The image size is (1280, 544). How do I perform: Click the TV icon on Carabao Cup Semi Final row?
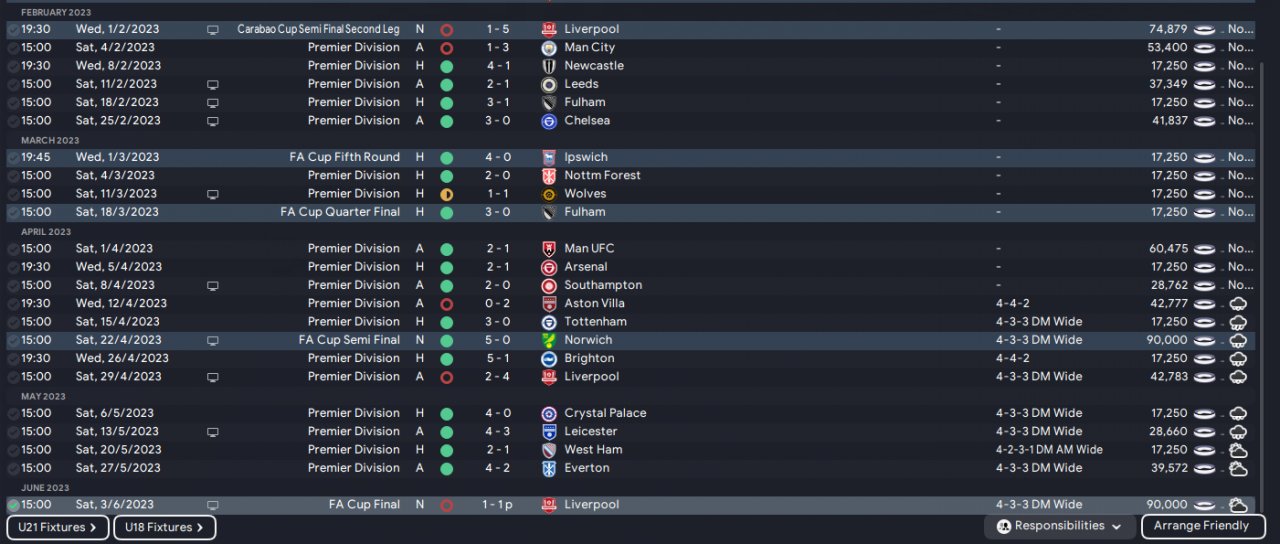point(212,30)
